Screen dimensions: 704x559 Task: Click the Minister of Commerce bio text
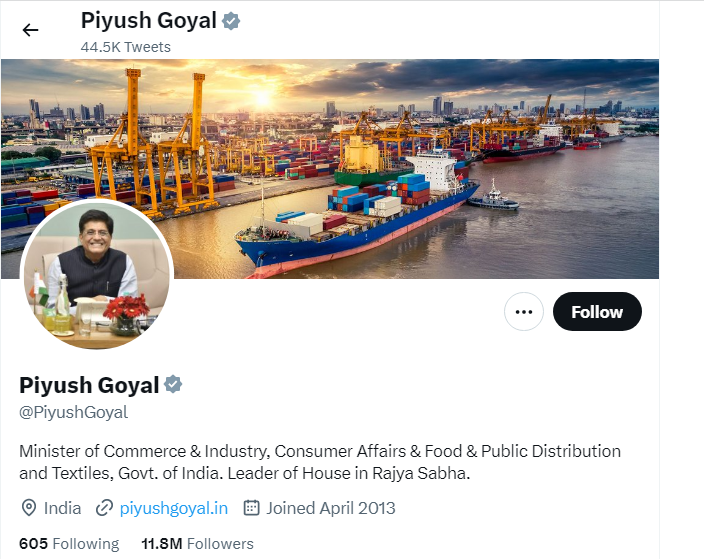click(320, 462)
